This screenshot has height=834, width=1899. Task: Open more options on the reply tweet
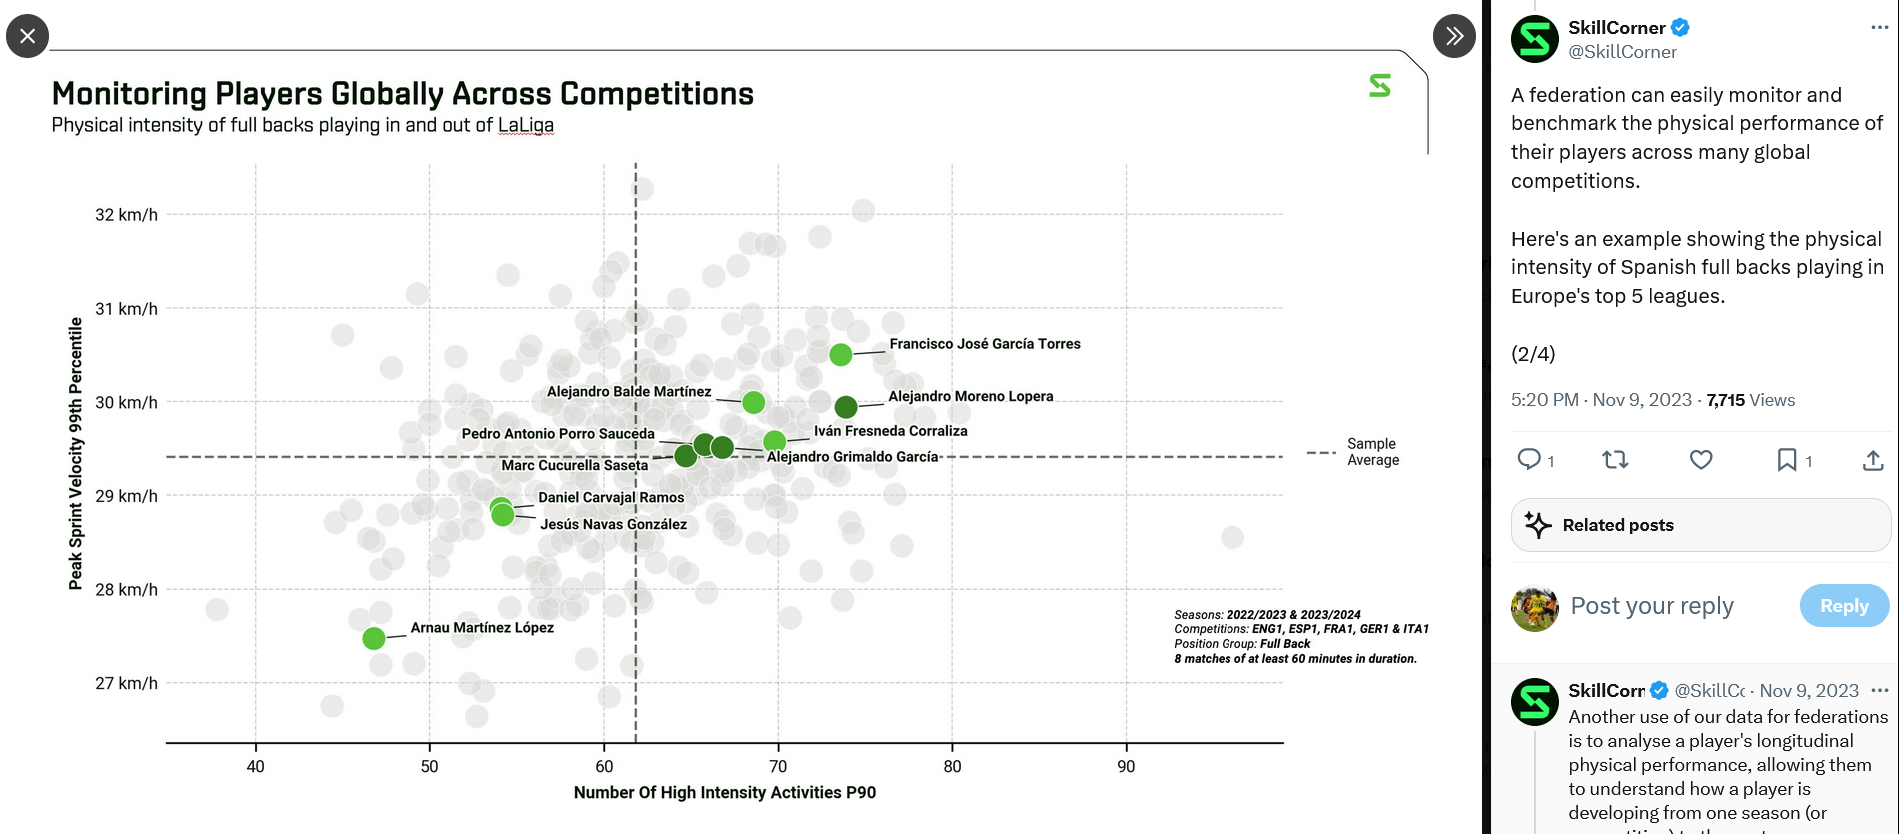tap(1880, 690)
